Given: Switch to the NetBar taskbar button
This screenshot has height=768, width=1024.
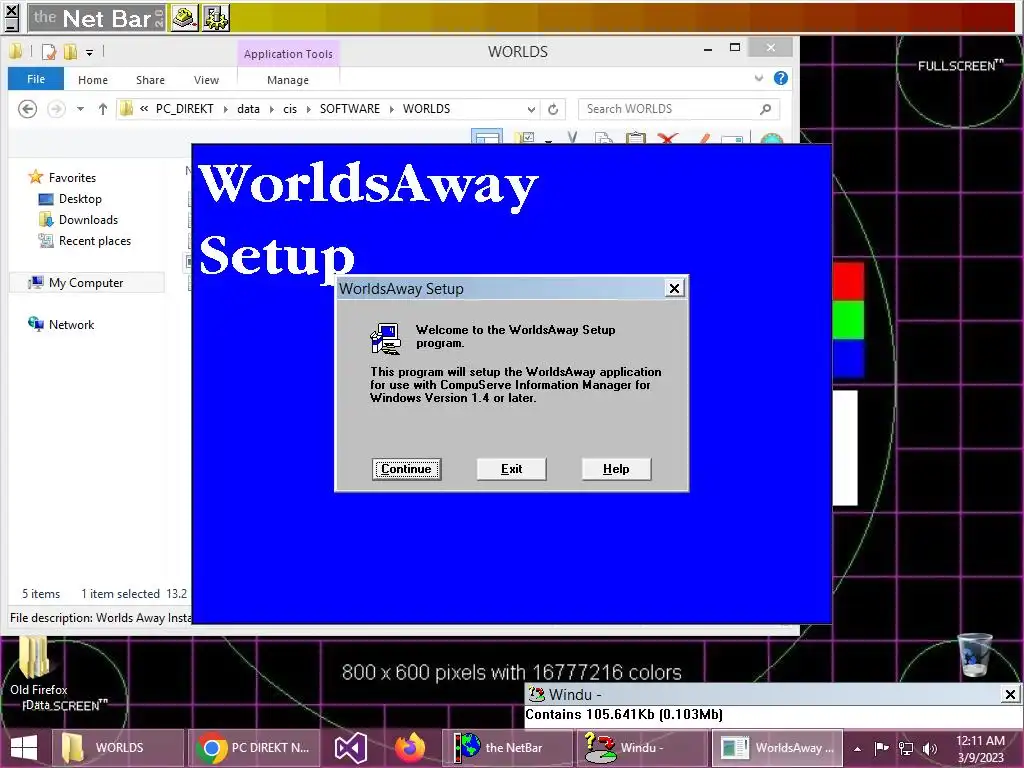Looking at the screenshot, I should pyautogui.click(x=507, y=748).
